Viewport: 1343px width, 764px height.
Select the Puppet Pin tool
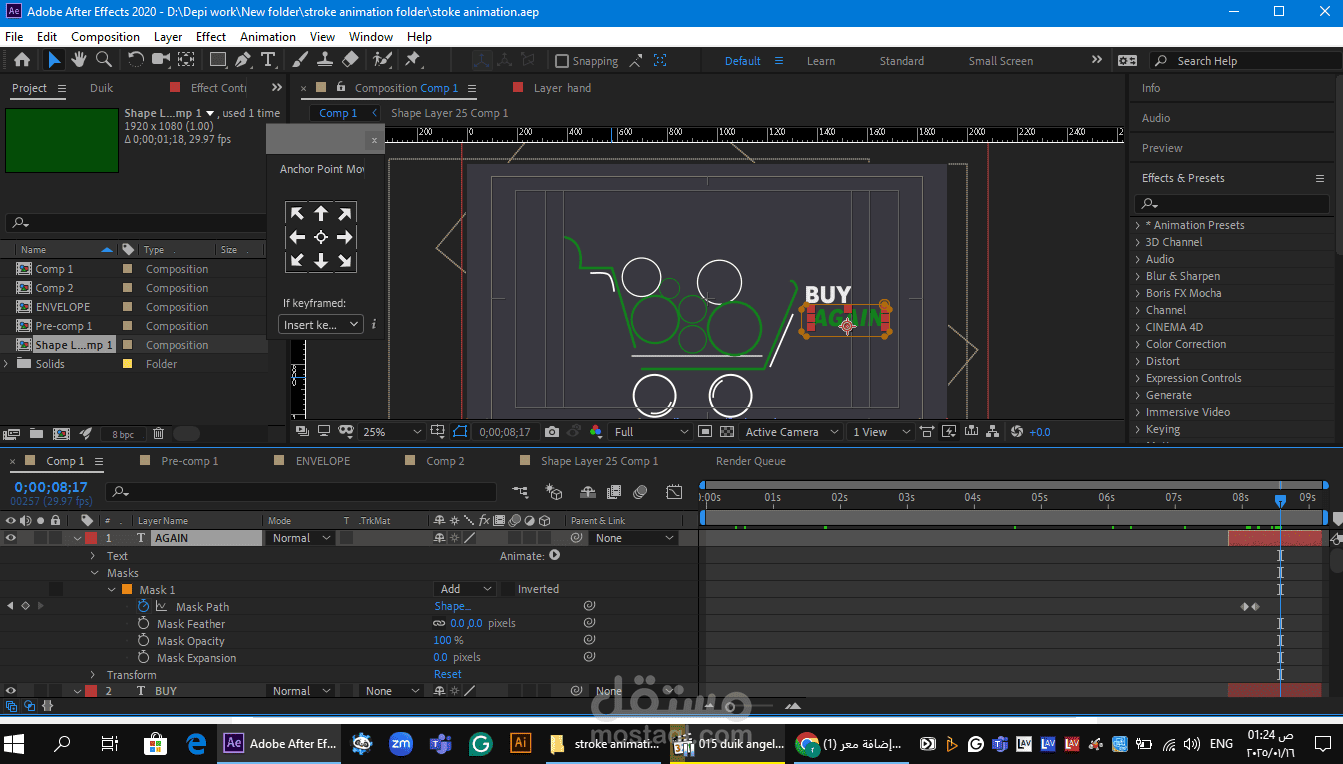[x=412, y=60]
